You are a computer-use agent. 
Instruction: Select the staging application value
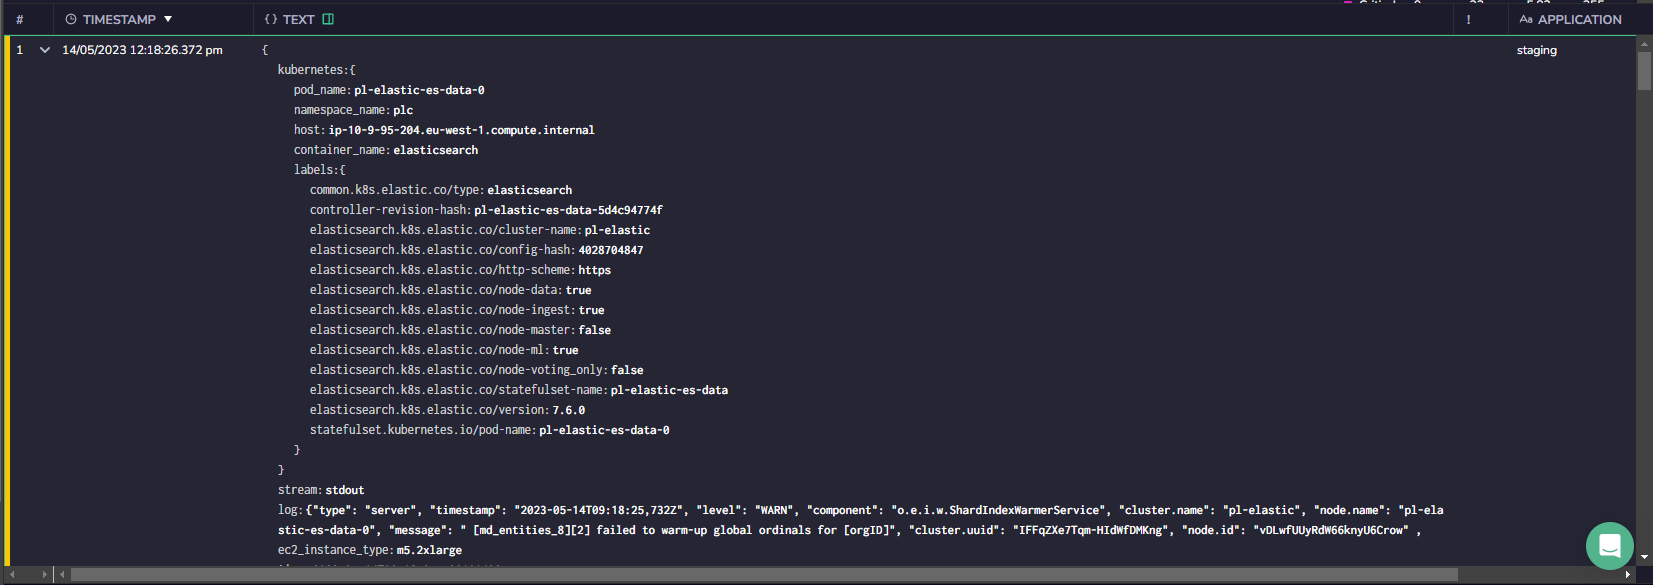(x=1536, y=50)
